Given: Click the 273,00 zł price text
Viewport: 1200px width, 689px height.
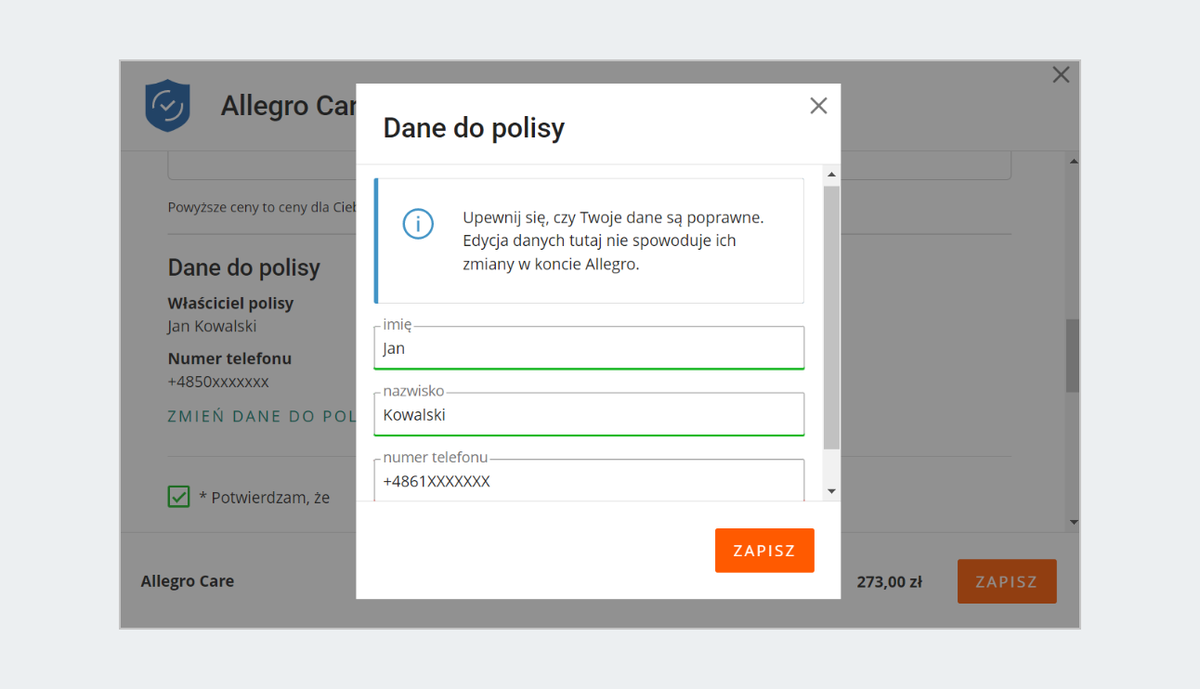Looking at the screenshot, I should point(888,581).
